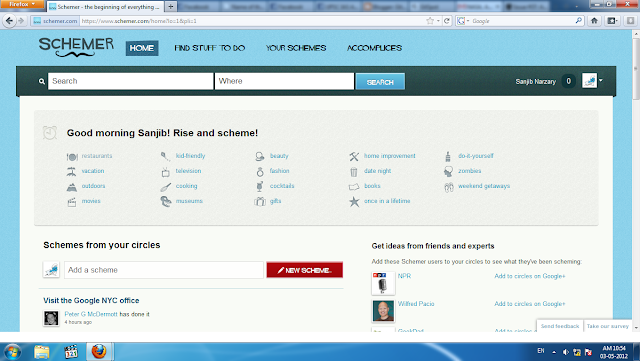Click the beauty category icon
640x361 pixels.
pyautogui.click(x=260, y=156)
